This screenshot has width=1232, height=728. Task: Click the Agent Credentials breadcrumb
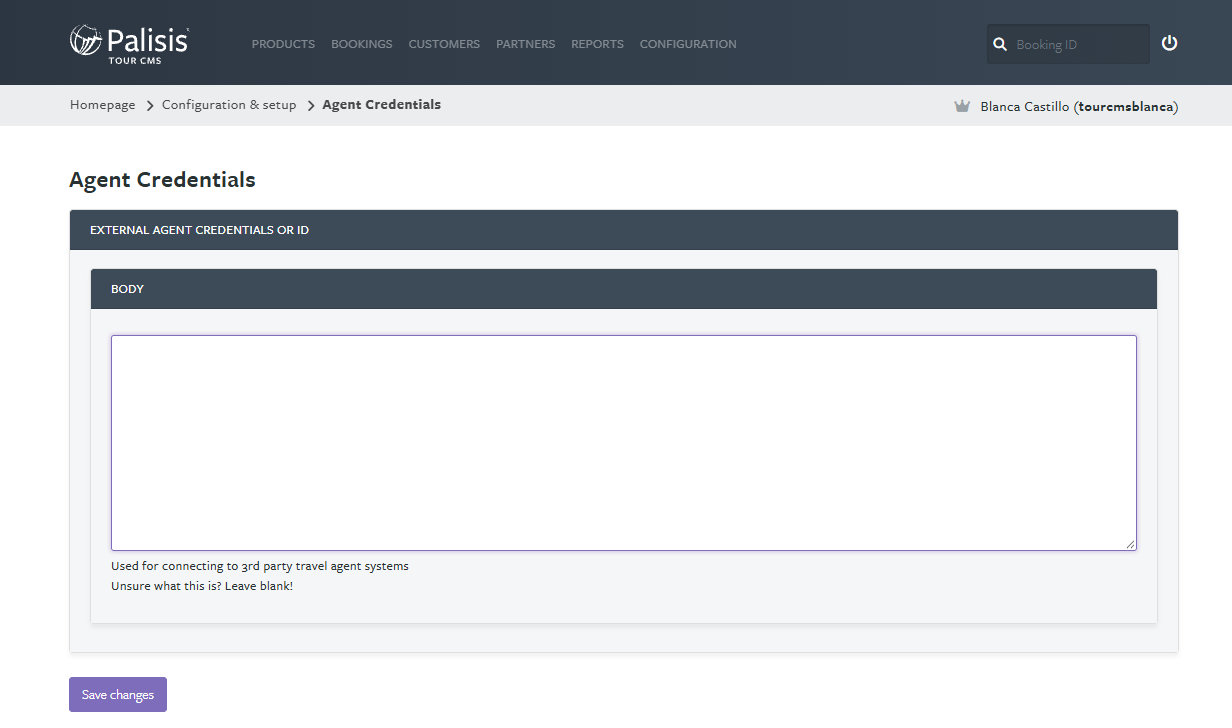pos(381,105)
